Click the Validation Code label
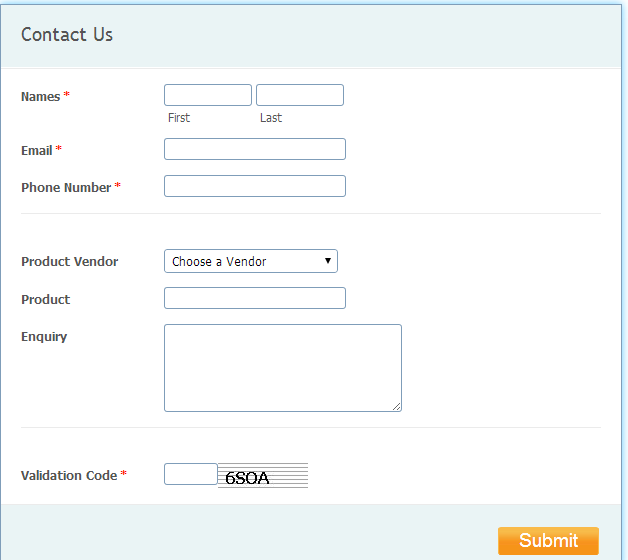 69,475
